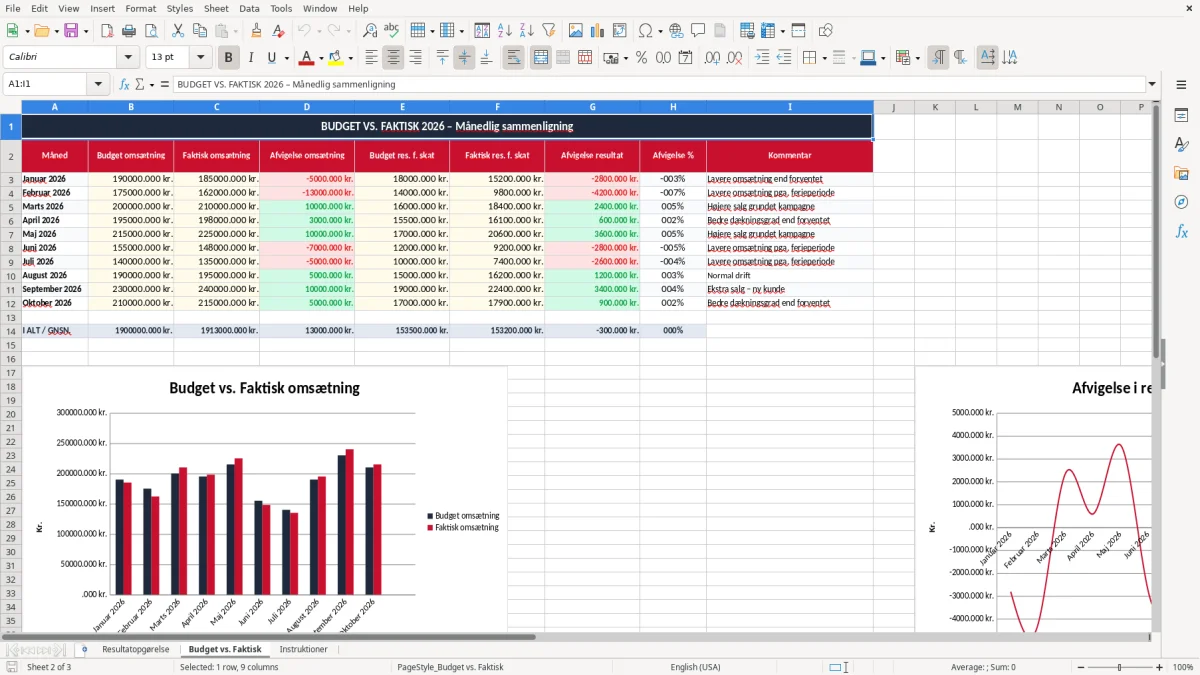This screenshot has width=1200, height=675.
Task: Toggle Merge and Center Cells
Action: [x=541, y=58]
